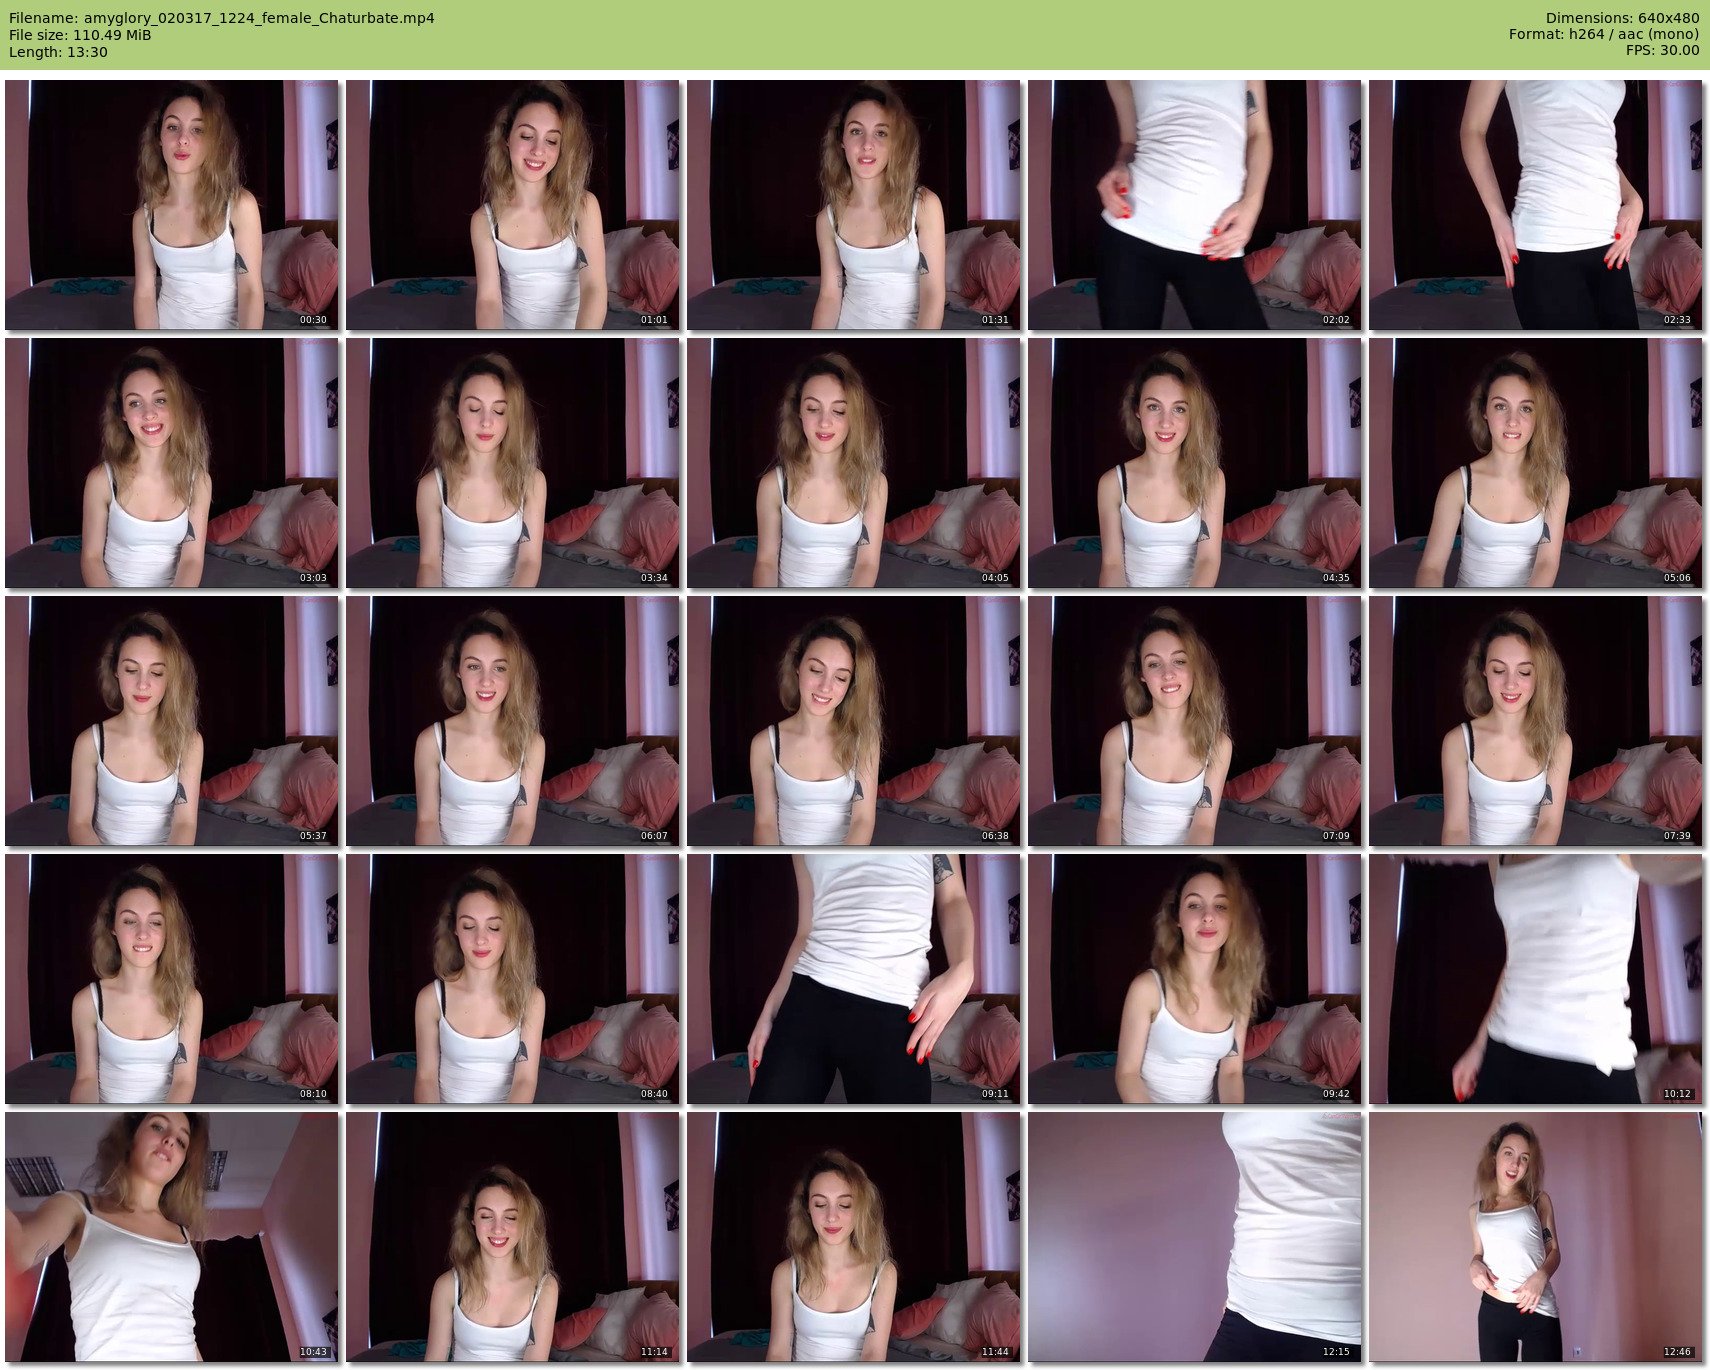The height and width of the screenshot is (1370, 1710).
Task: Select the "FPS: 30.00" text
Action: [1662, 52]
